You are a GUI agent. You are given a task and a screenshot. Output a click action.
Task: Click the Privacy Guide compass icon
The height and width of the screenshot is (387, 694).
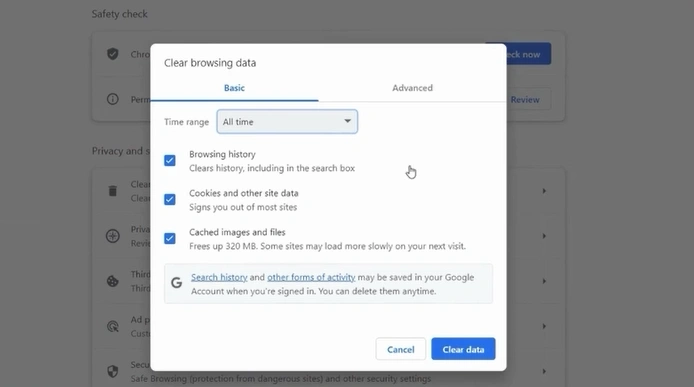coord(113,236)
